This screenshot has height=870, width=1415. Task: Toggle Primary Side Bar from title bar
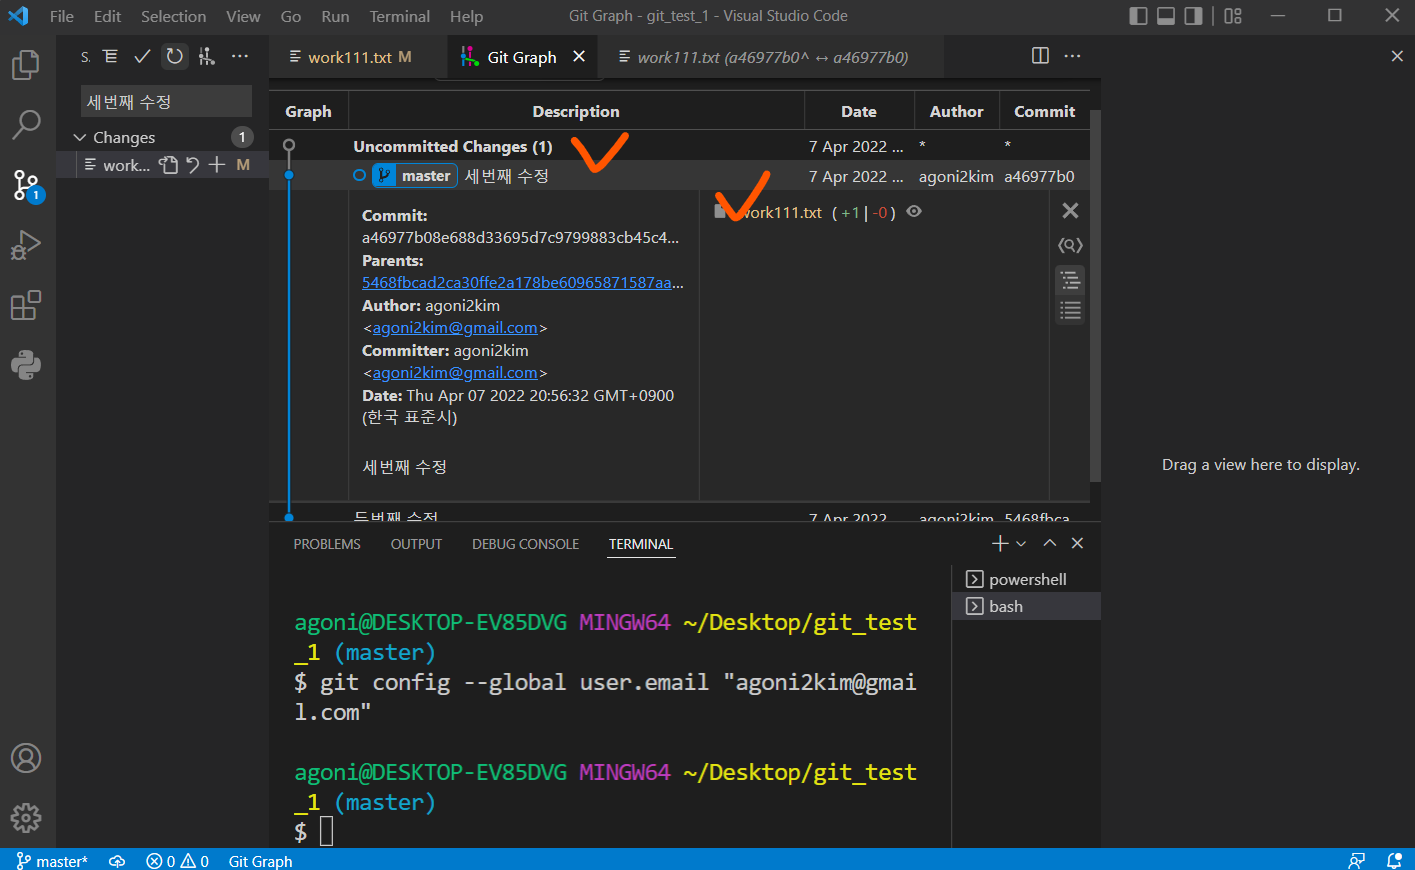click(x=1138, y=16)
